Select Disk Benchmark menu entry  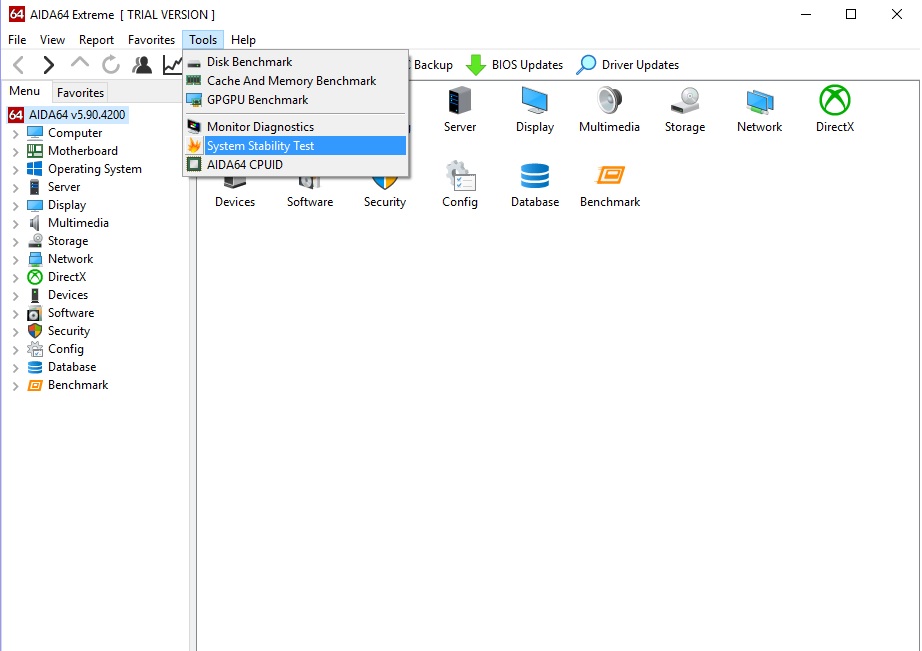point(296,62)
